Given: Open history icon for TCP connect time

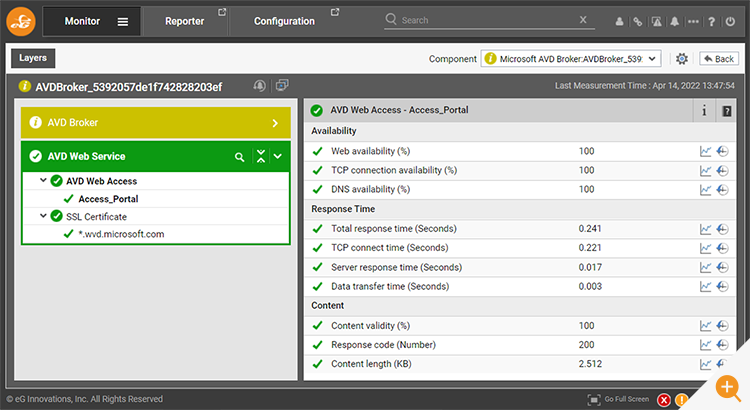Looking at the screenshot, I should point(722,248).
